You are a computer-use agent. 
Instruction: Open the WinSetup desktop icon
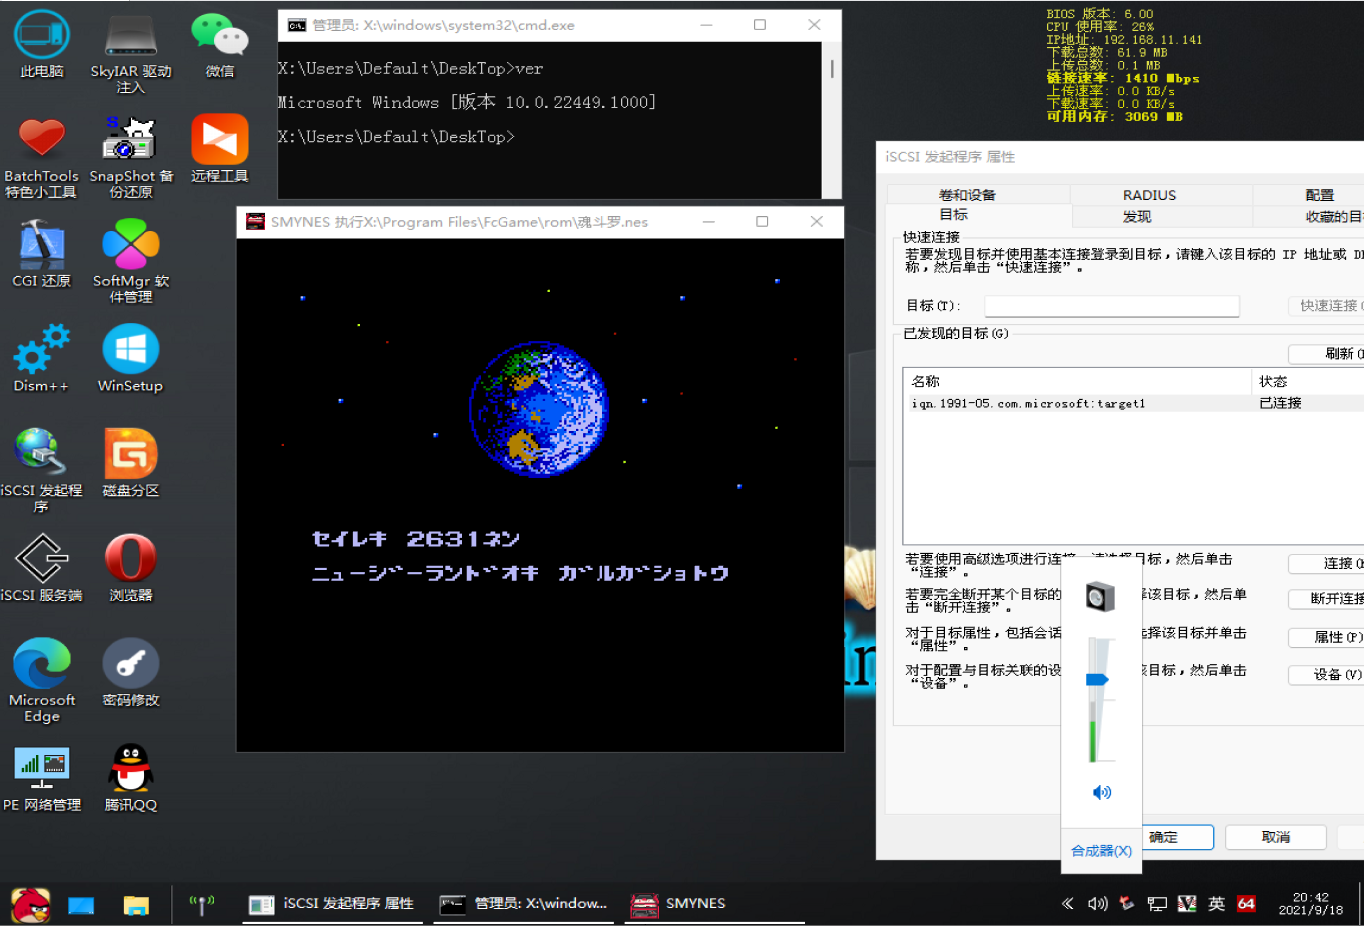(x=131, y=359)
